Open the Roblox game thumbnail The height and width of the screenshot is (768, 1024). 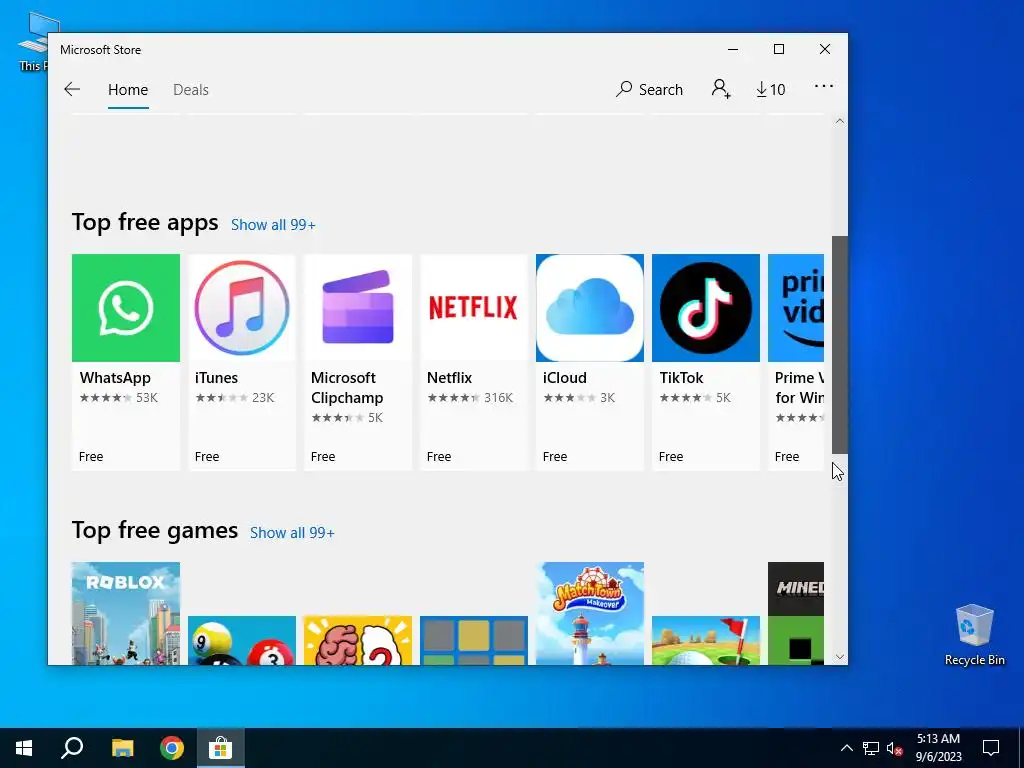click(x=125, y=613)
